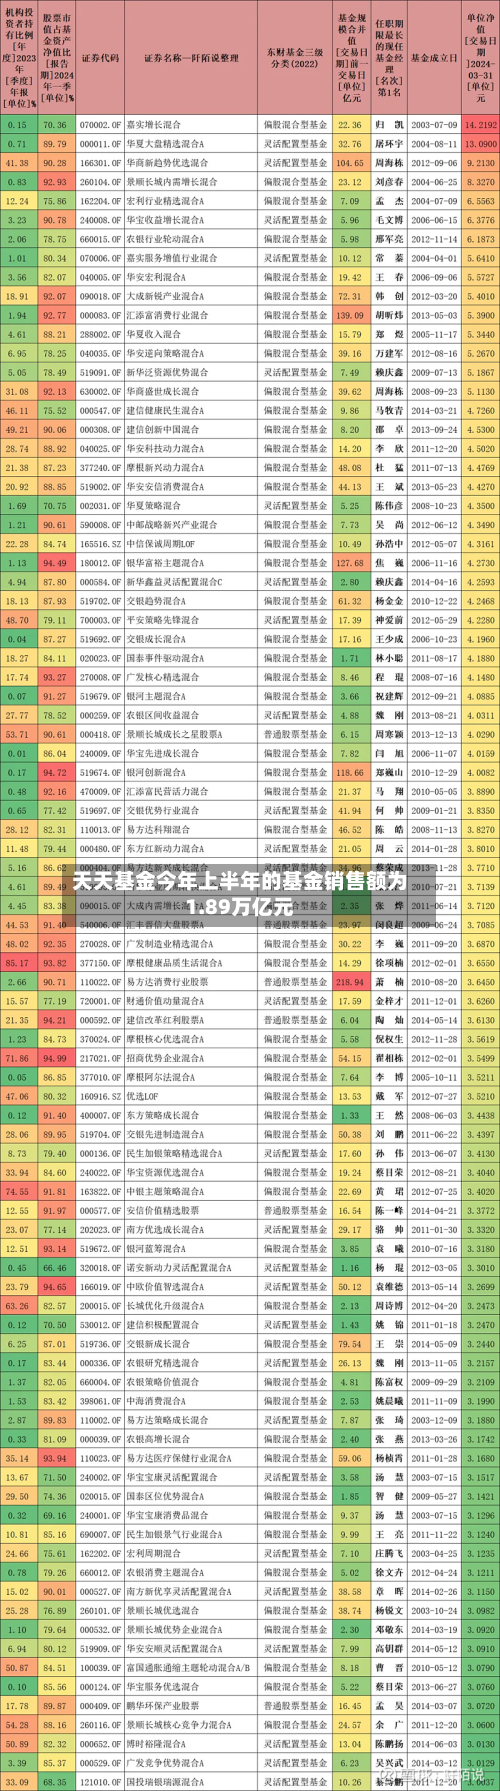Click fund name 华商新趋势优选混合
This screenshot has height=1791, width=500.
(x=167, y=163)
